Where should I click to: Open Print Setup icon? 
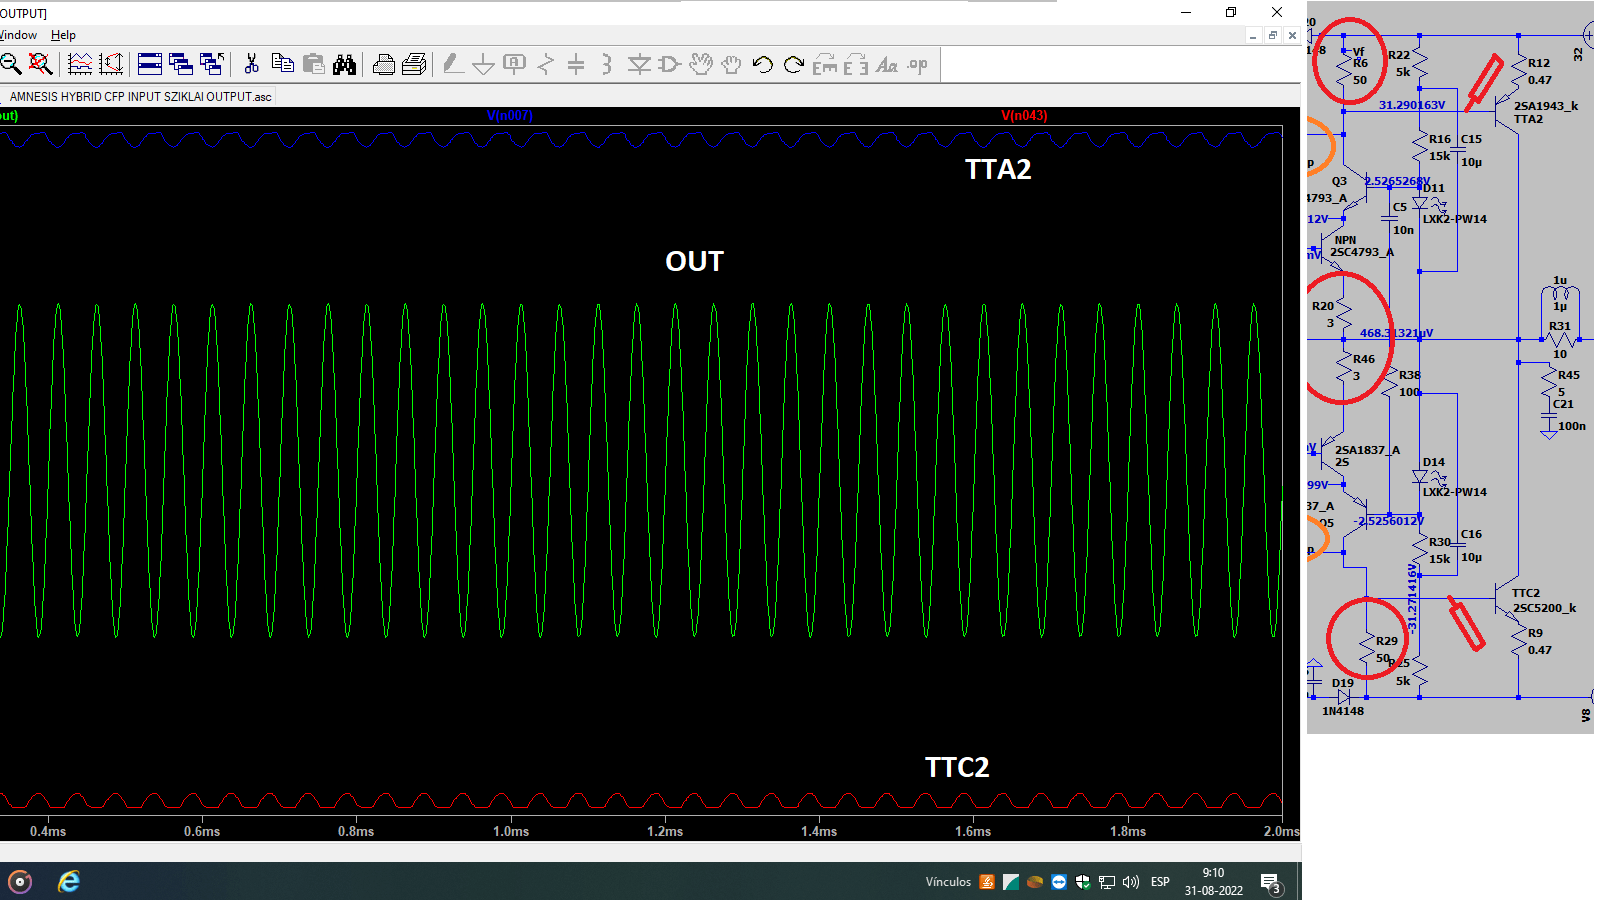point(383,65)
